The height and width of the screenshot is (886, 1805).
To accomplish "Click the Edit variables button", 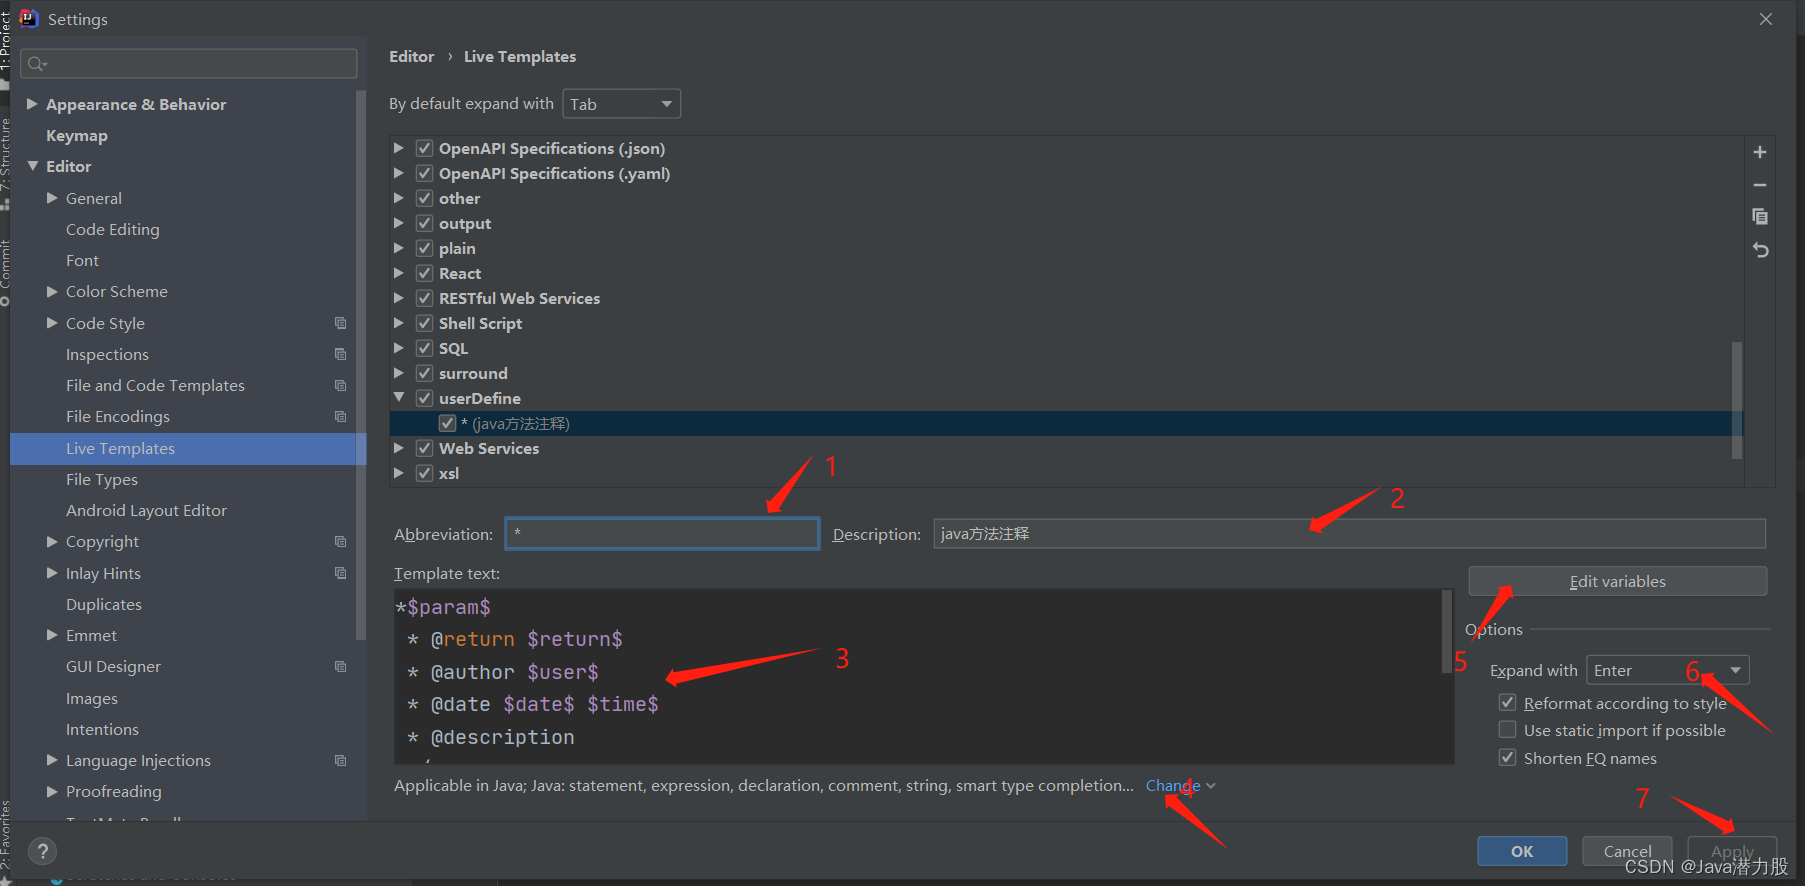I will [1617, 581].
